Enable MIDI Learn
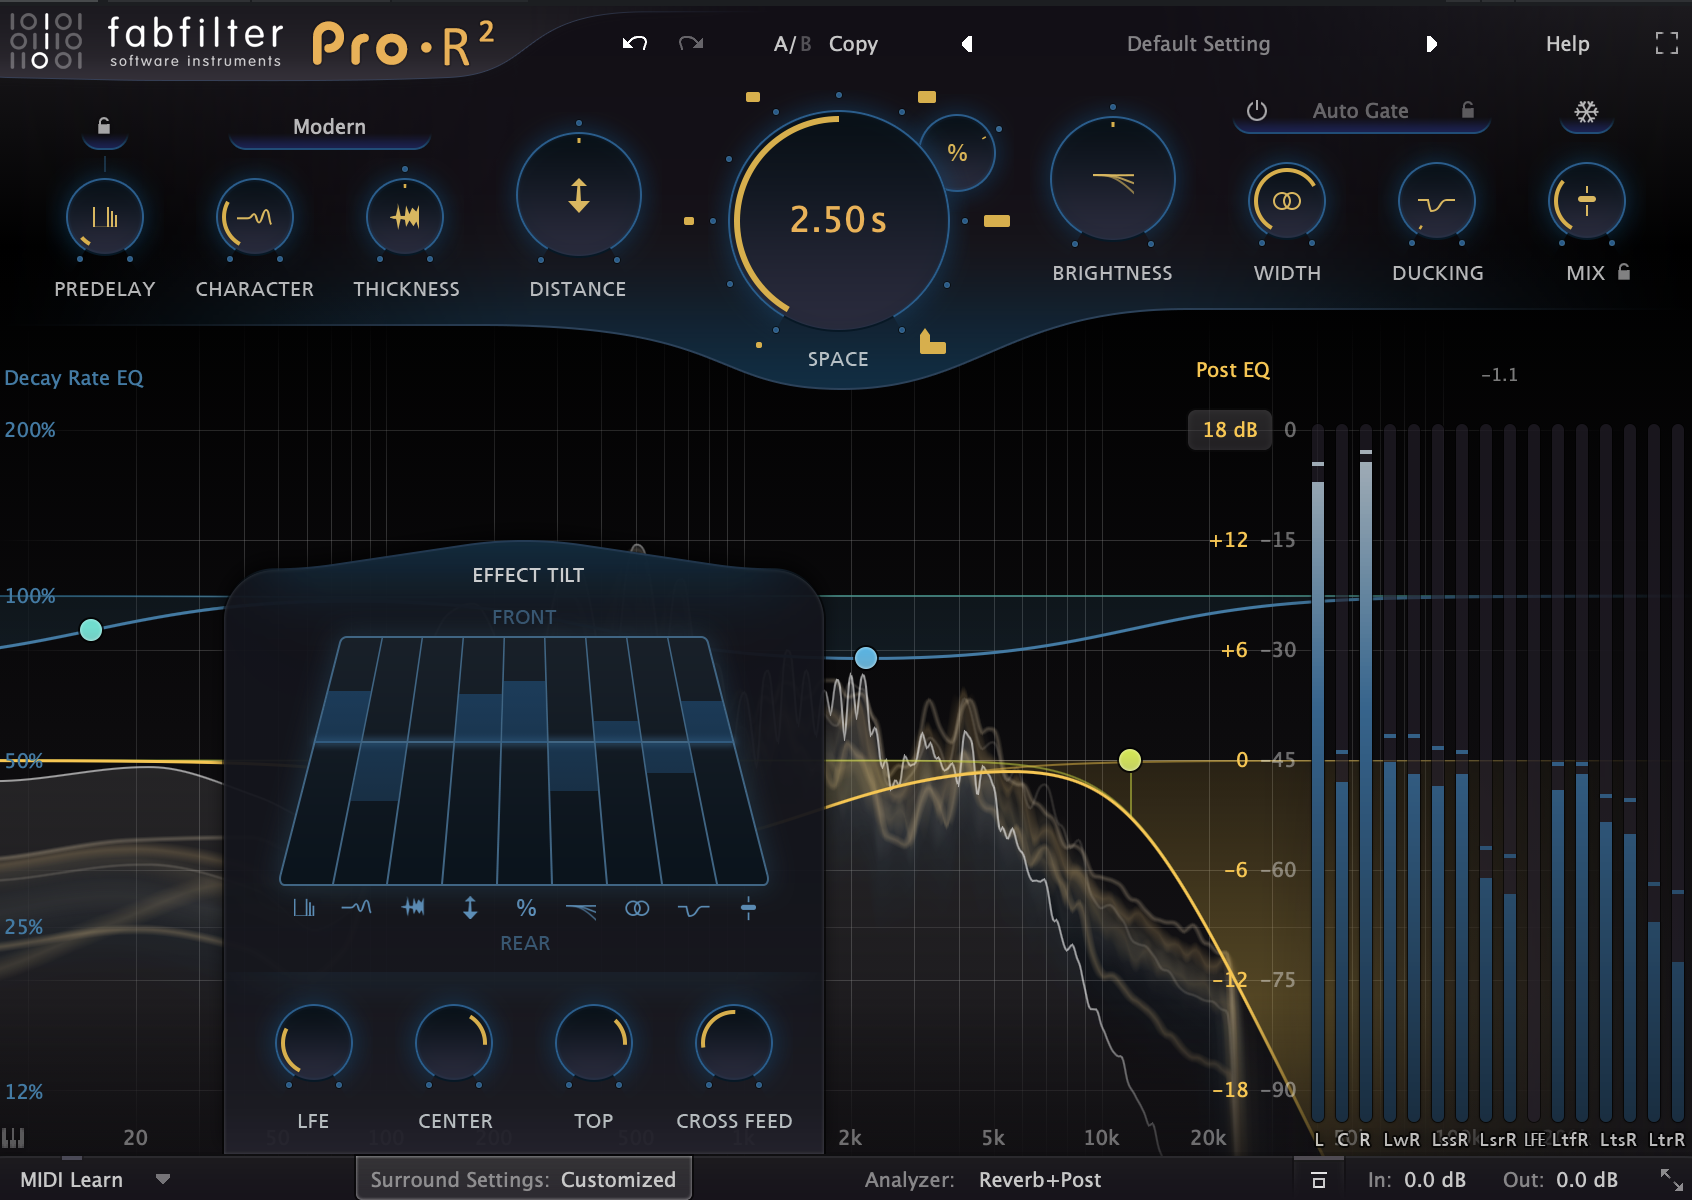Viewport: 1692px width, 1200px height. tap(71, 1180)
